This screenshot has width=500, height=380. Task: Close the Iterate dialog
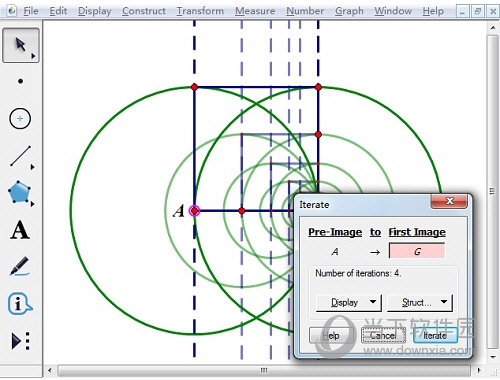(450, 201)
